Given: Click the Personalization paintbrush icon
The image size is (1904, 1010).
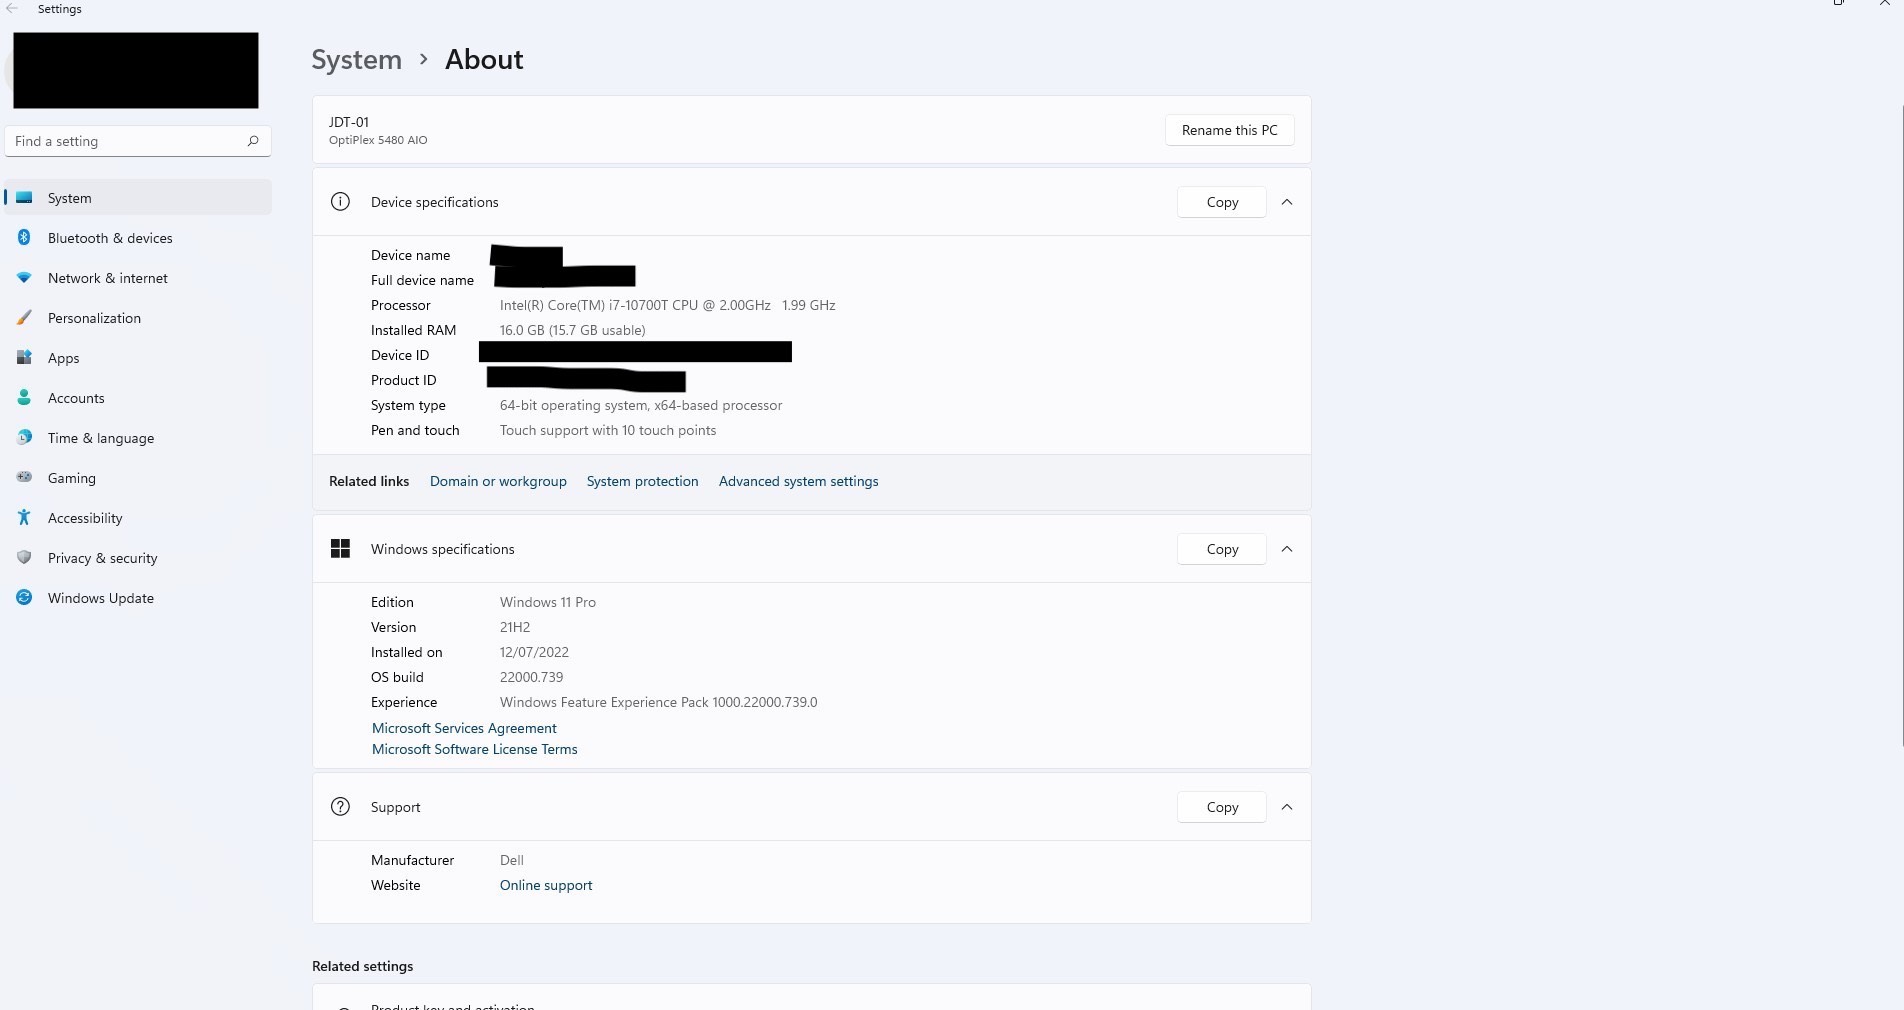Looking at the screenshot, I should [24, 318].
